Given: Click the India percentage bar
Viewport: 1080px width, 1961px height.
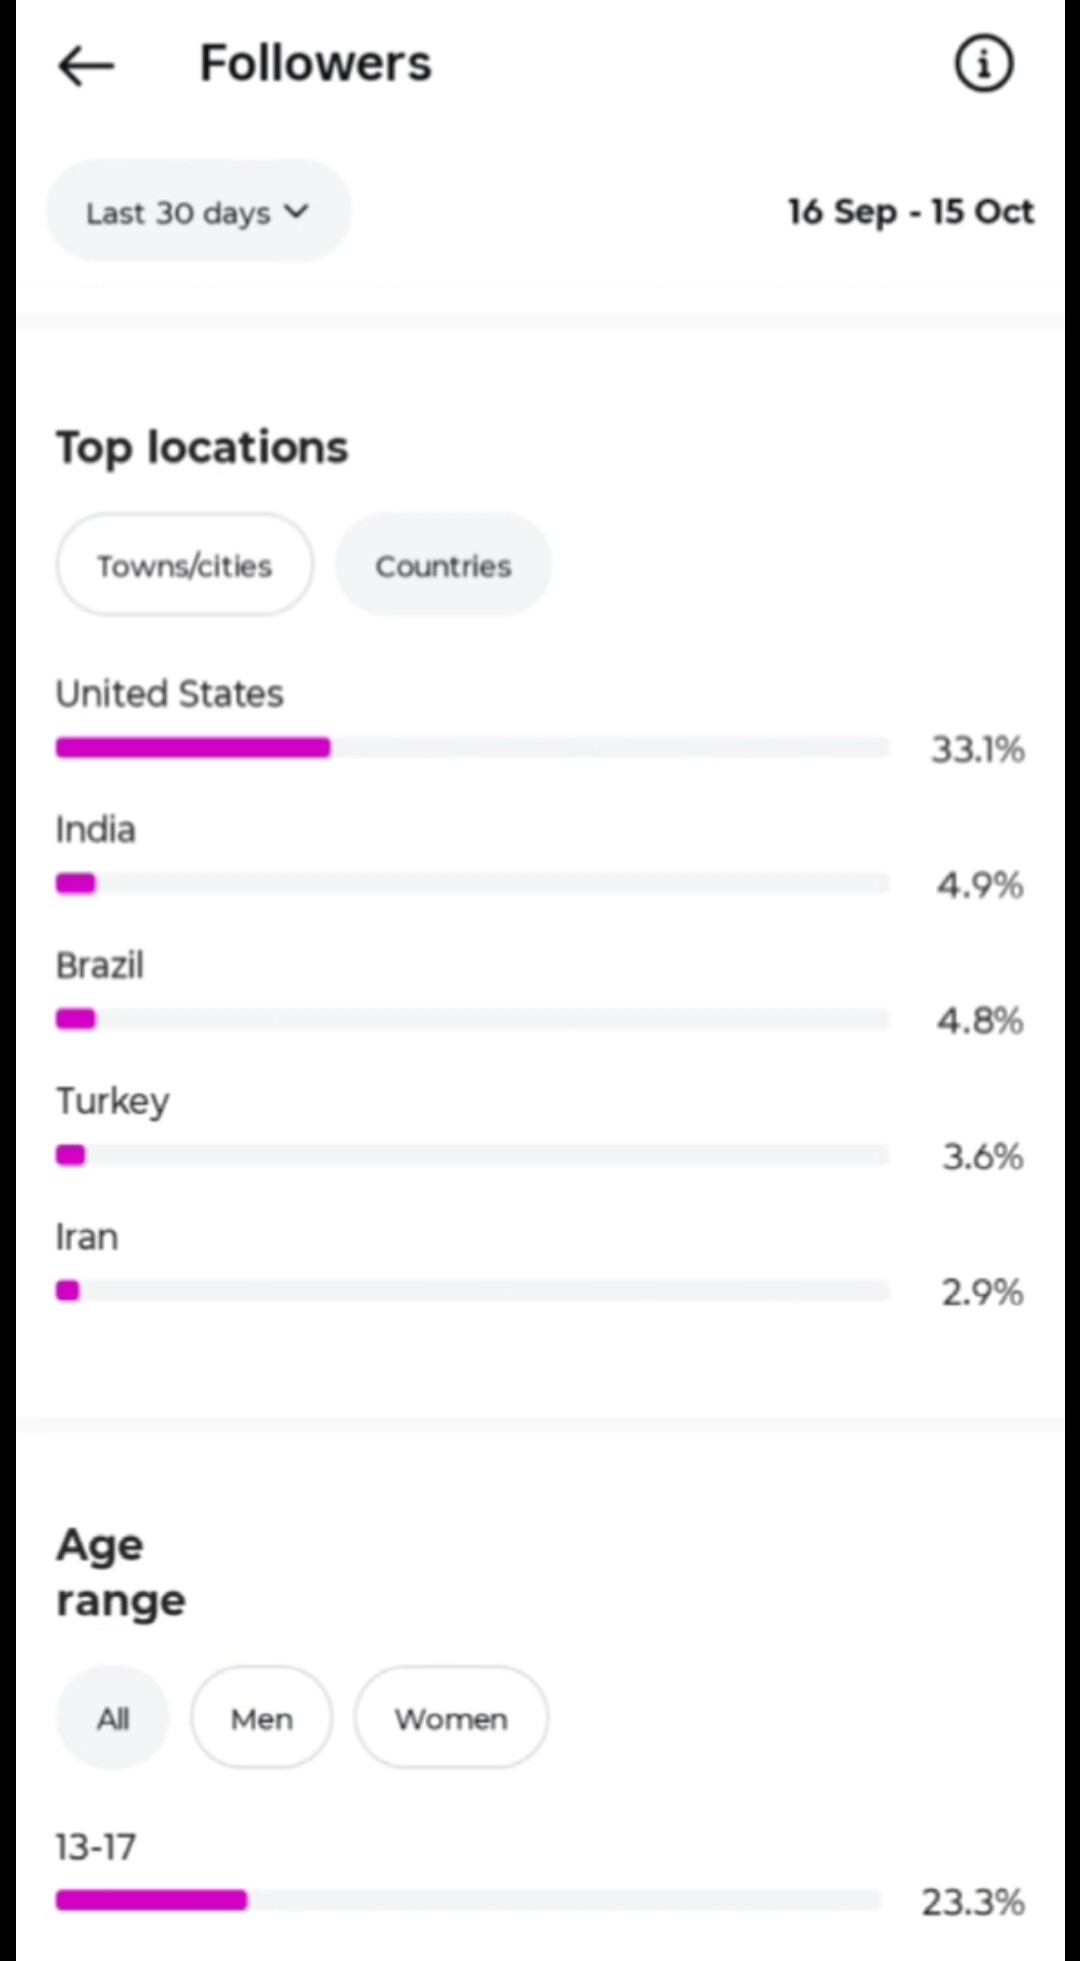Looking at the screenshot, I should click(x=472, y=884).
